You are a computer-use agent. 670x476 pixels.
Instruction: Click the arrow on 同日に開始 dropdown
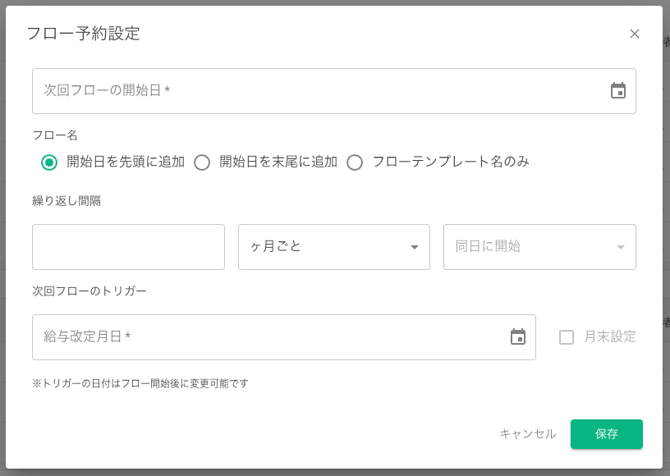tap(620, 247)
